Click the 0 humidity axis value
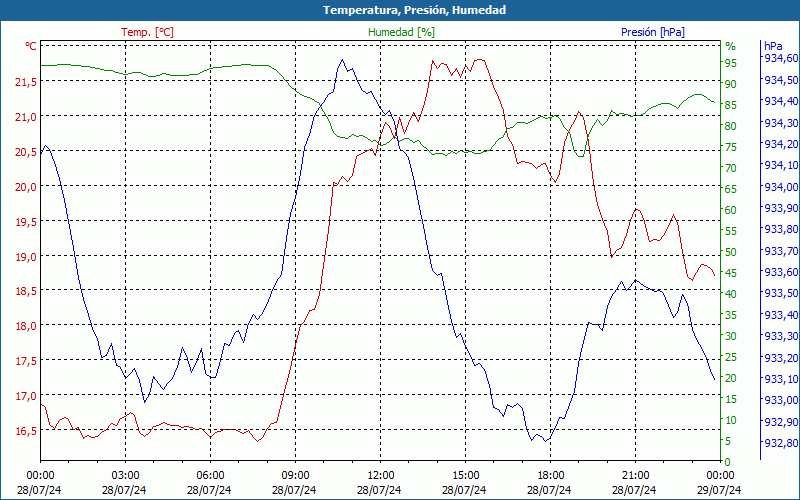800x500 pixels. 728,462
